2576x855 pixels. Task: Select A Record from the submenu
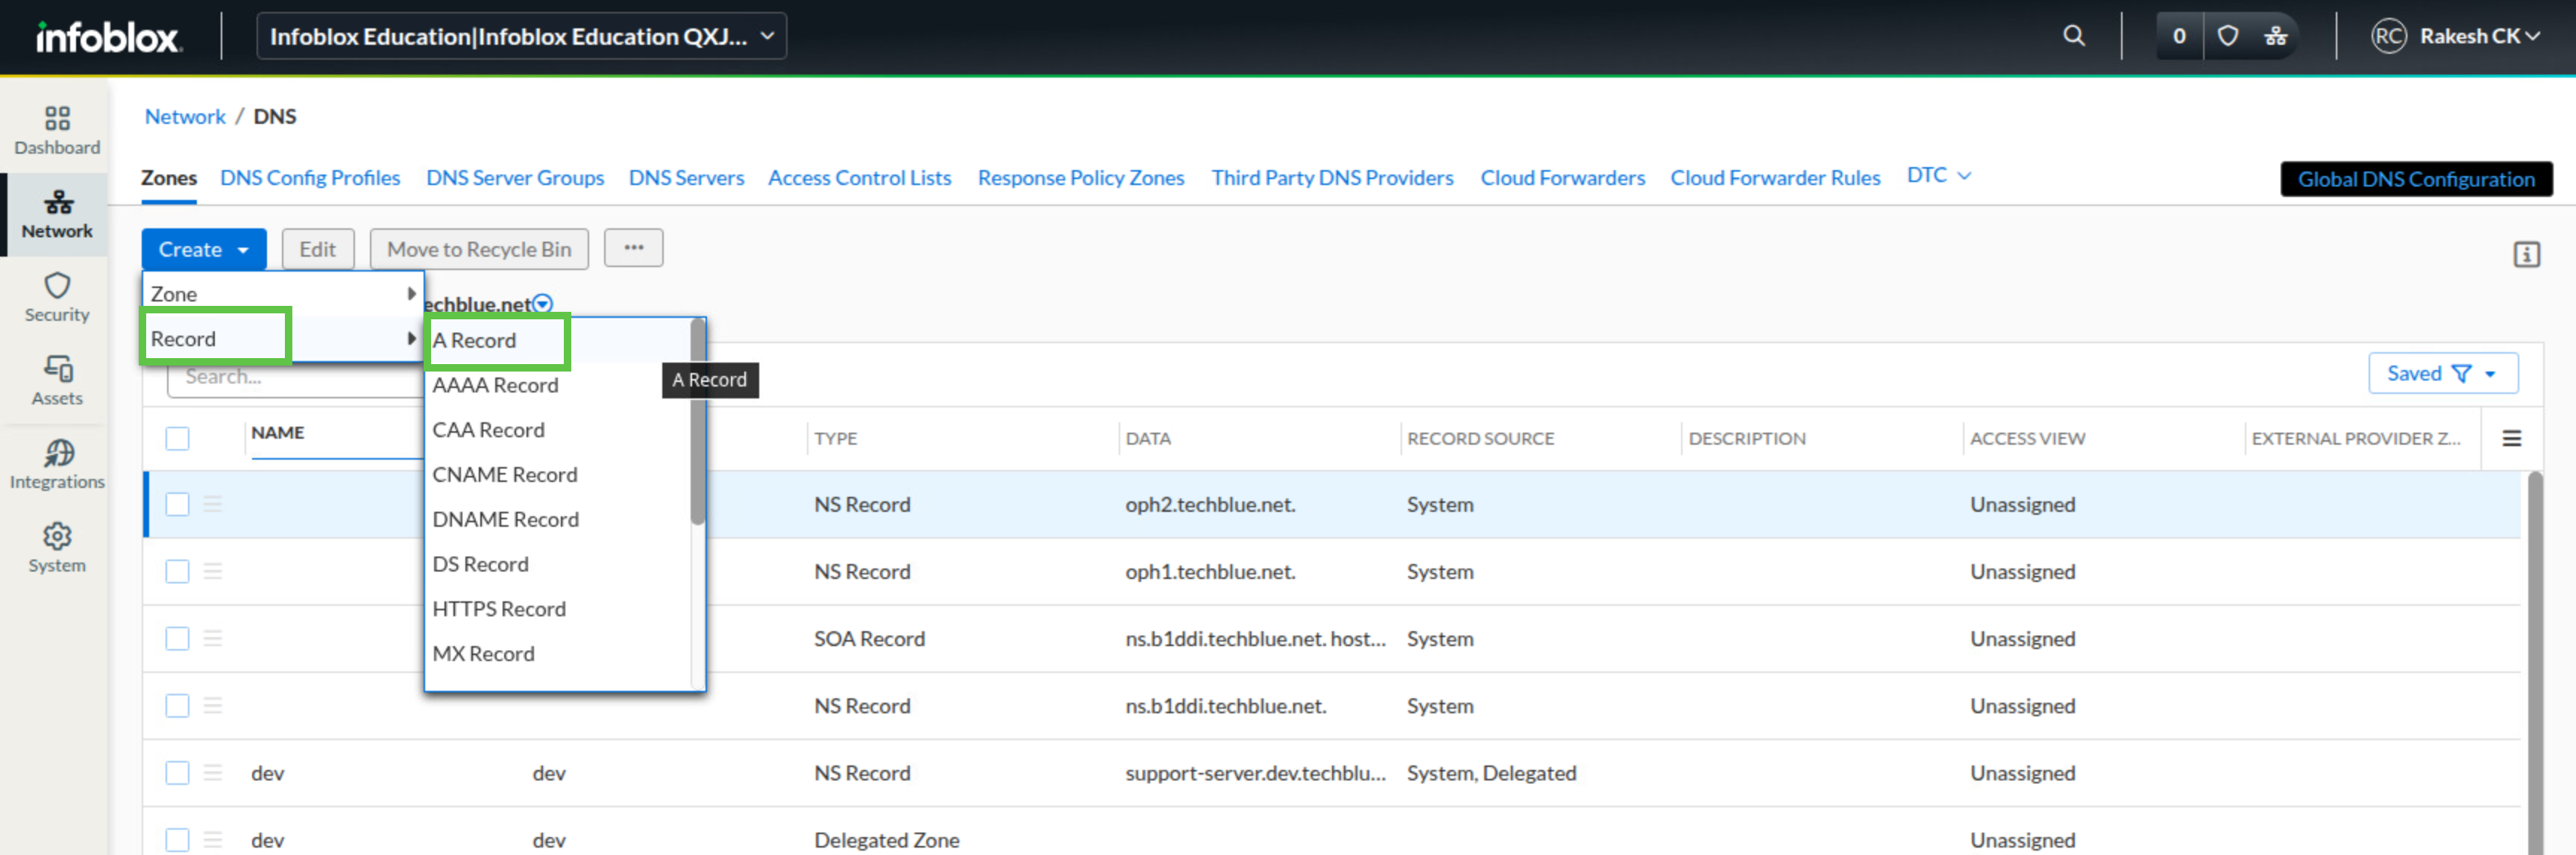[558, 340]
